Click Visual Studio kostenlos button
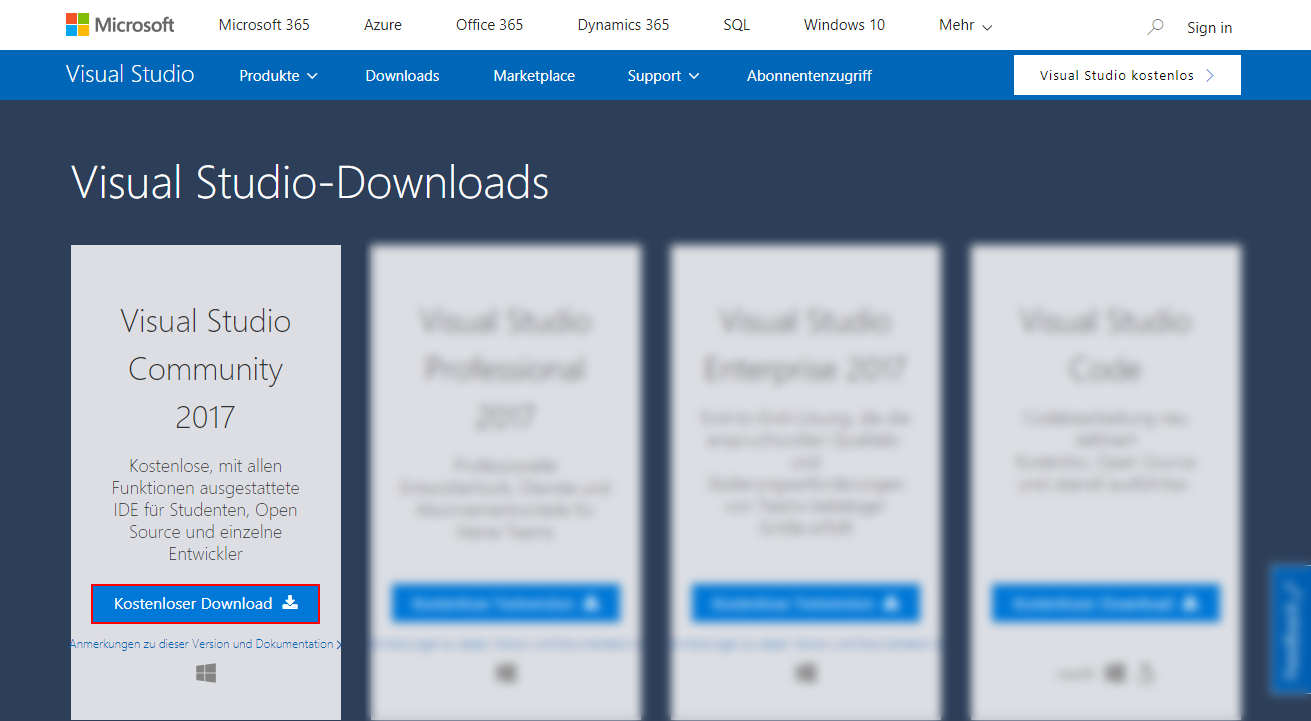The height and width of the screenshot is (721, 1311). coord(1127,75)
